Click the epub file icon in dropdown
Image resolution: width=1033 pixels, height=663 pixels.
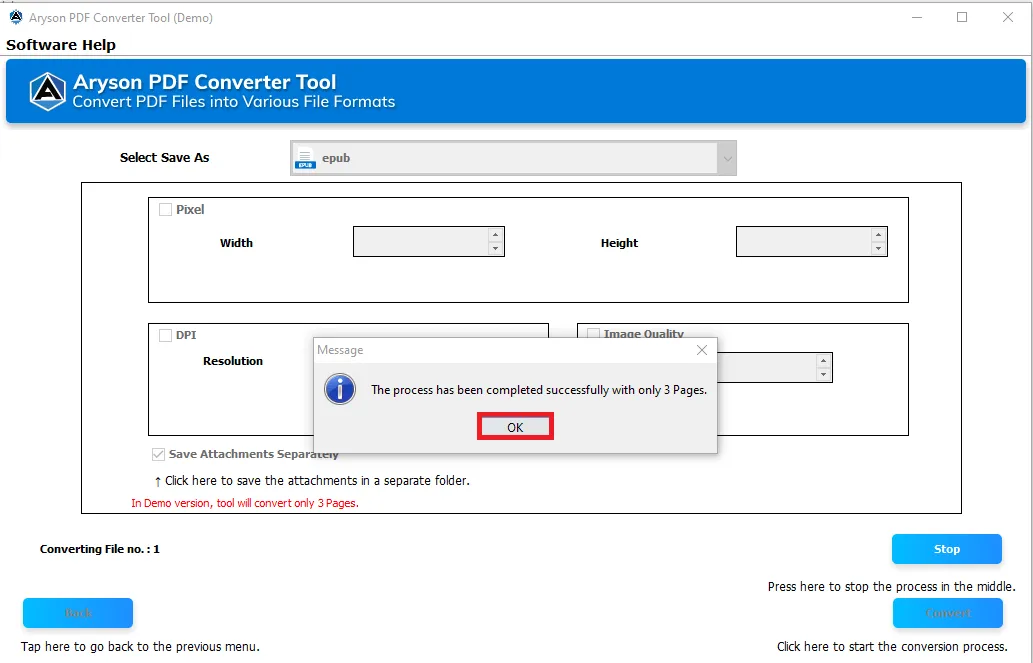click(305, 158)
